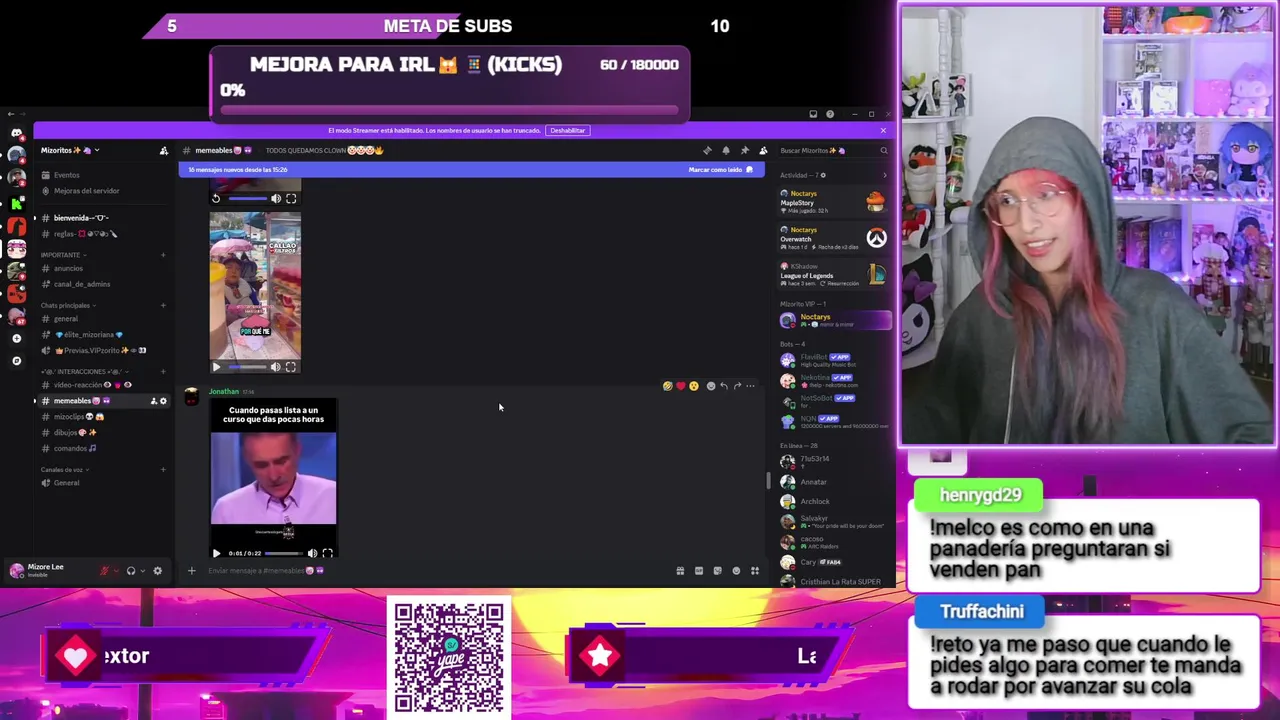Open the Discord inbox icon in title bar
Image resolution: width=1280 pixels, height=720 pixels.
pos(813,114)
